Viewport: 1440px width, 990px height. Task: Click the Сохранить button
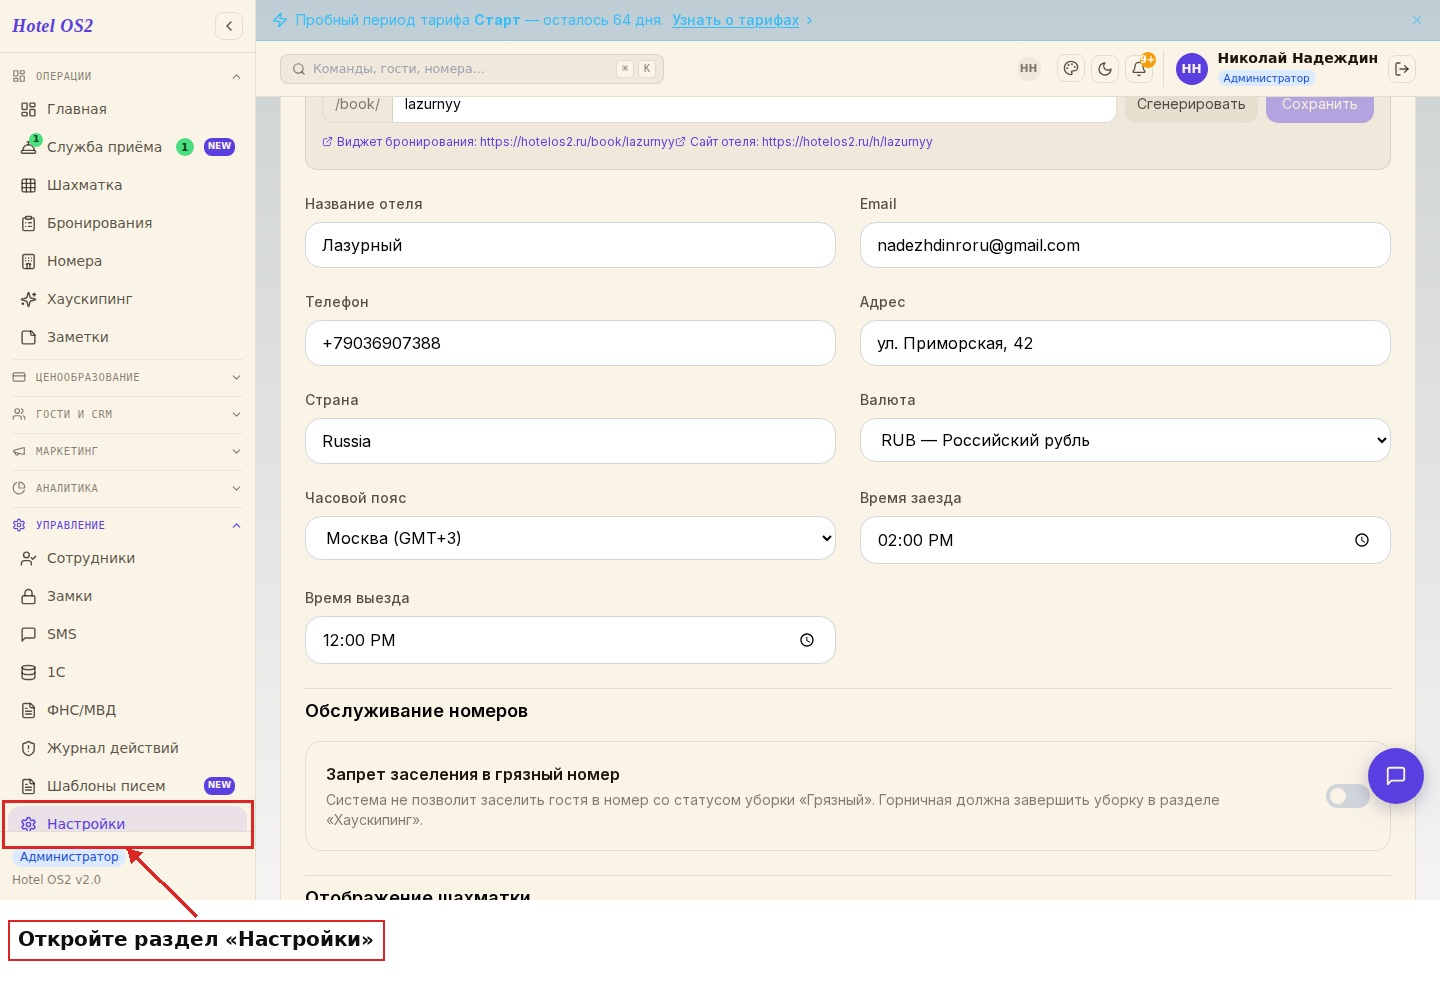coord(1320,105)
